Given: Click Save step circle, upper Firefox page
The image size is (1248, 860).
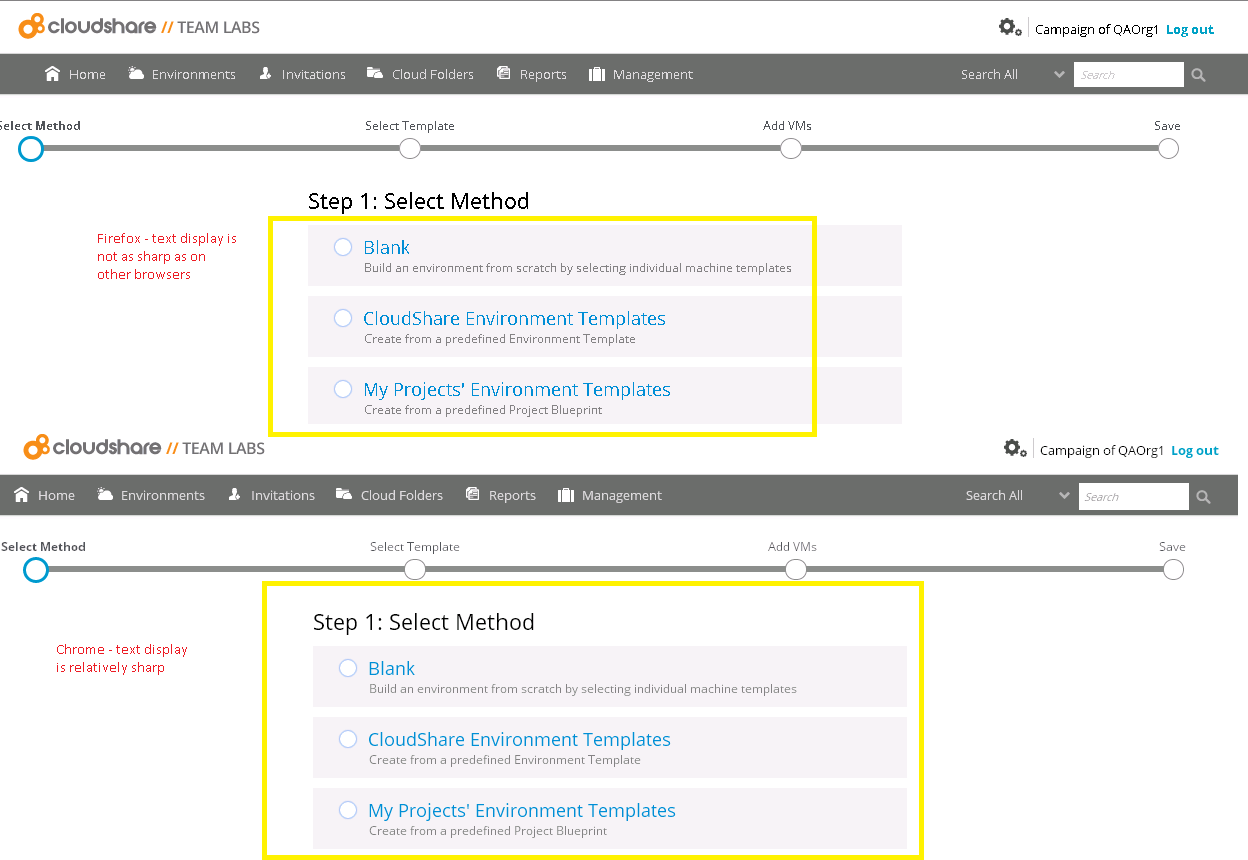Looking at the screenshot, I should (x=1168, y=149).
